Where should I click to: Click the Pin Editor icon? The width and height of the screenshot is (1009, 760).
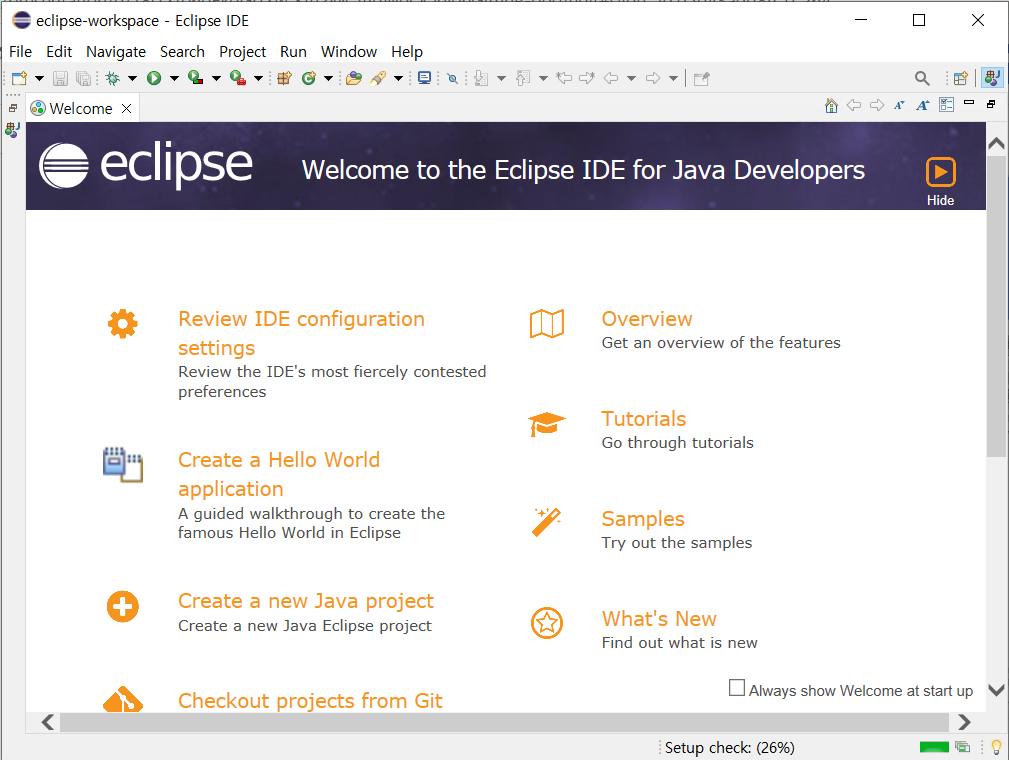(x=701, y=79)
